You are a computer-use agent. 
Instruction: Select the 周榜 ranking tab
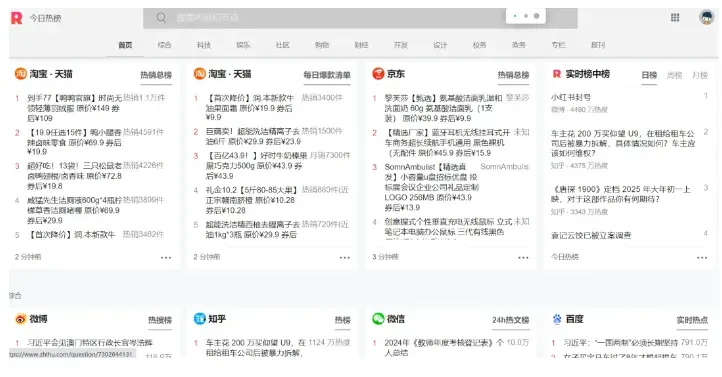coord(674,75)
